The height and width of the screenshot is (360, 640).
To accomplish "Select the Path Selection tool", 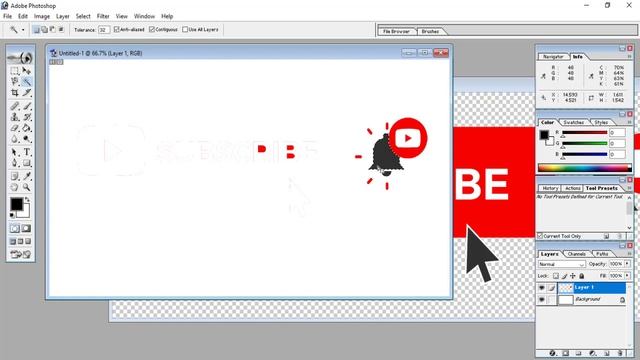I will click(x=15, y=152).
